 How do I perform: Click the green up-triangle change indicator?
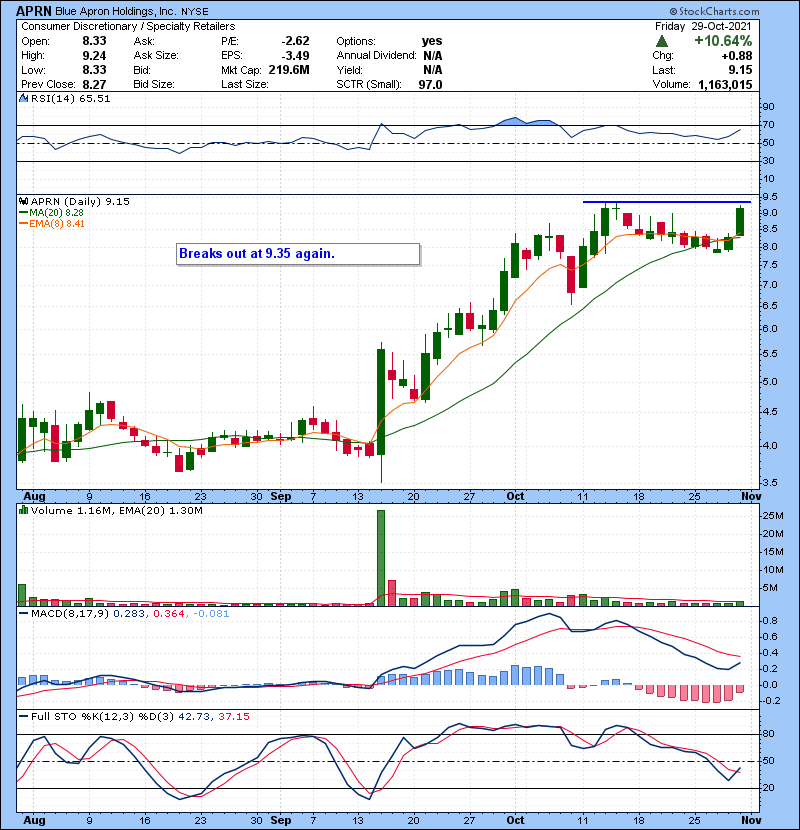tap(662, 41)
